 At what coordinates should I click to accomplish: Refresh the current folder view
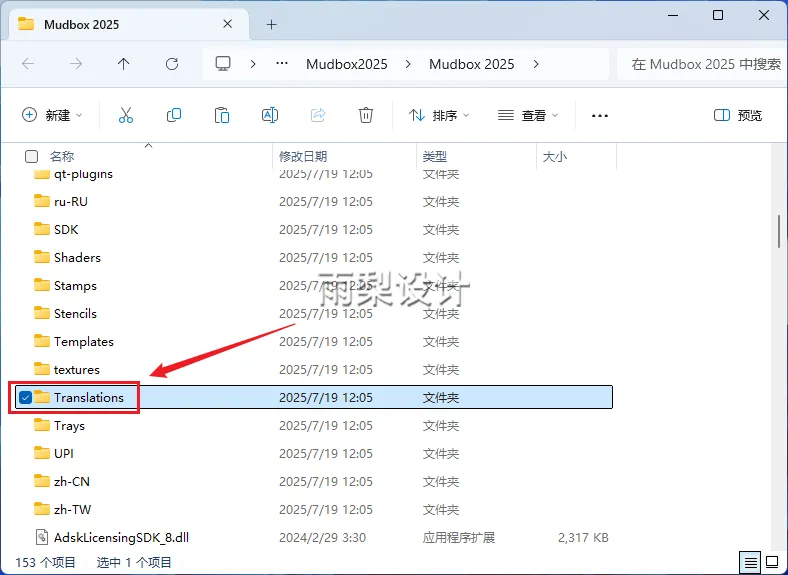click(x=172, y=64)
